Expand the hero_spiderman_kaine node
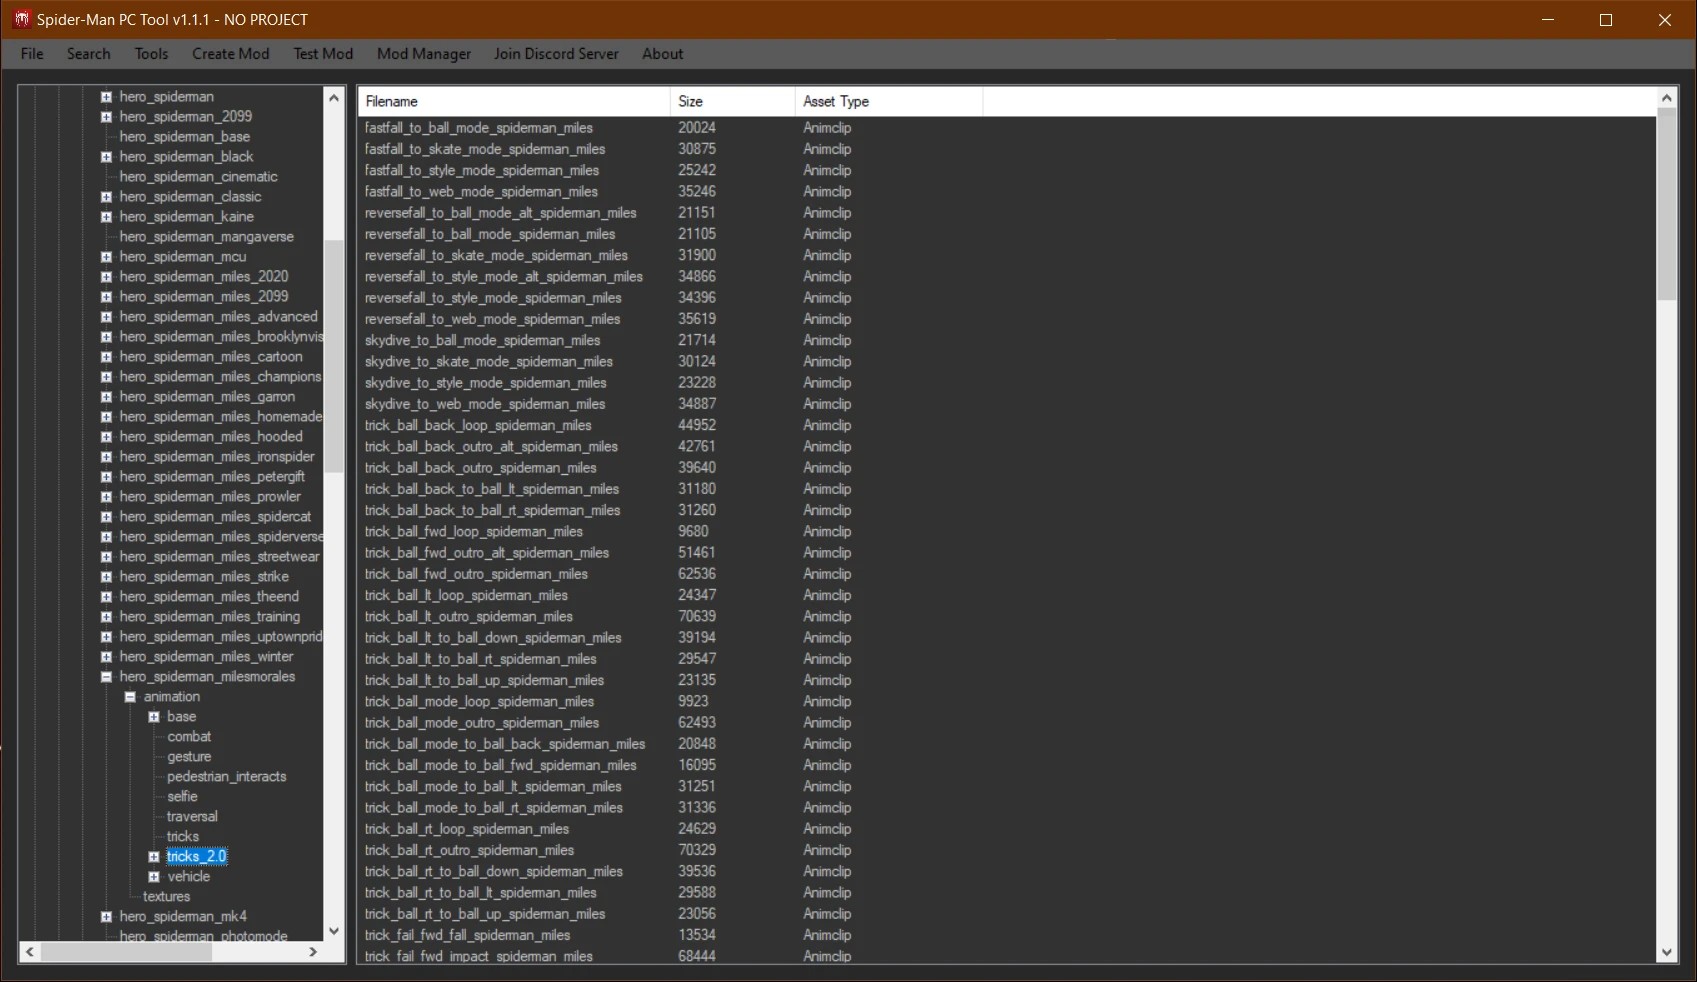The image size is (1697, 982). pyautogui.click(x=106, y=217)
